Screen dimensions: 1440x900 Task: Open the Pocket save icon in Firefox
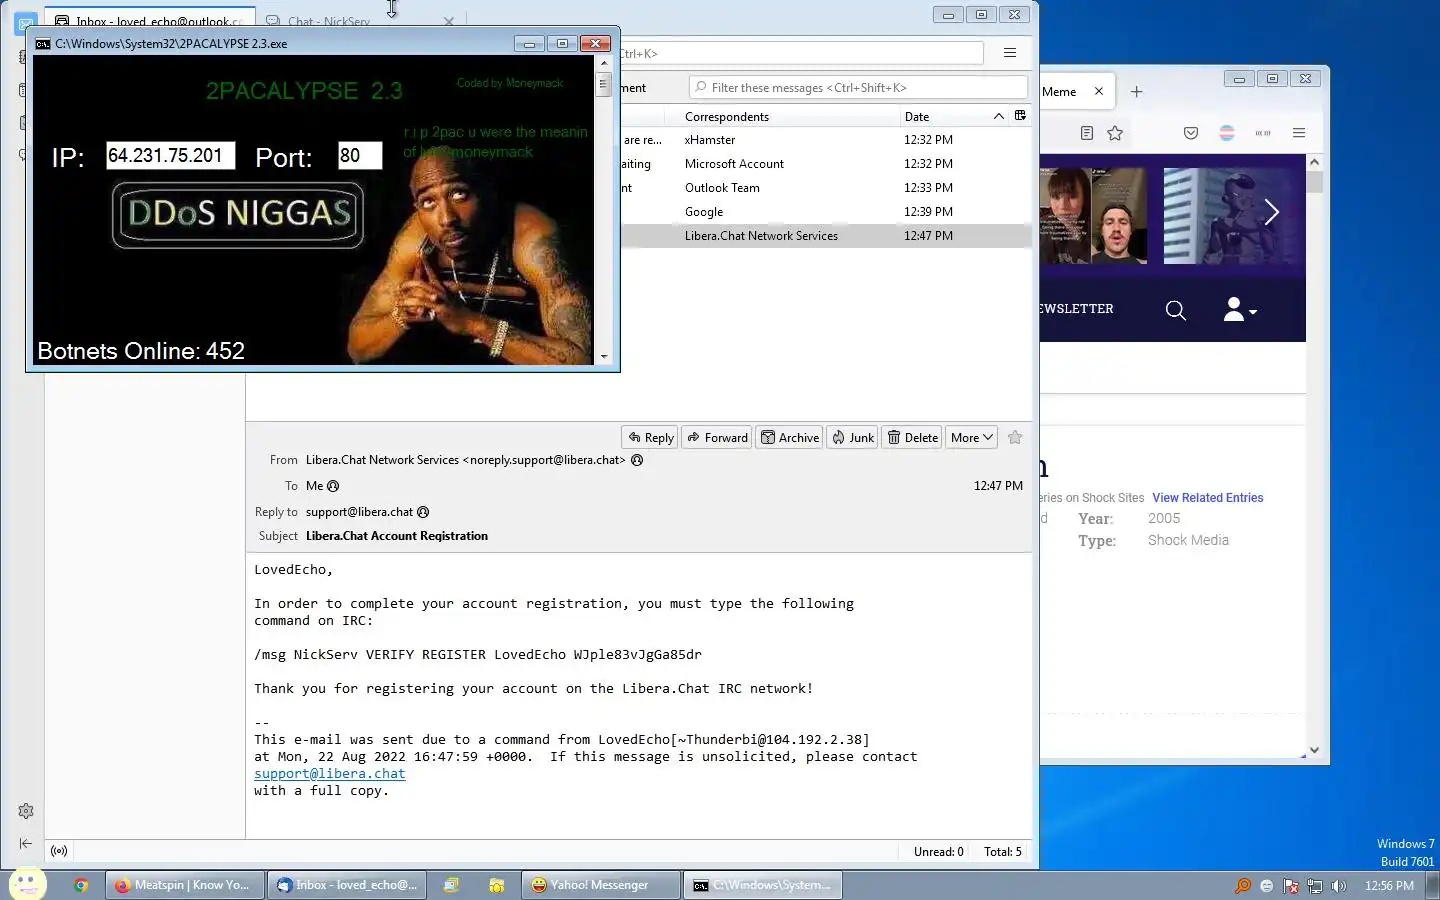click(1191, 133)
